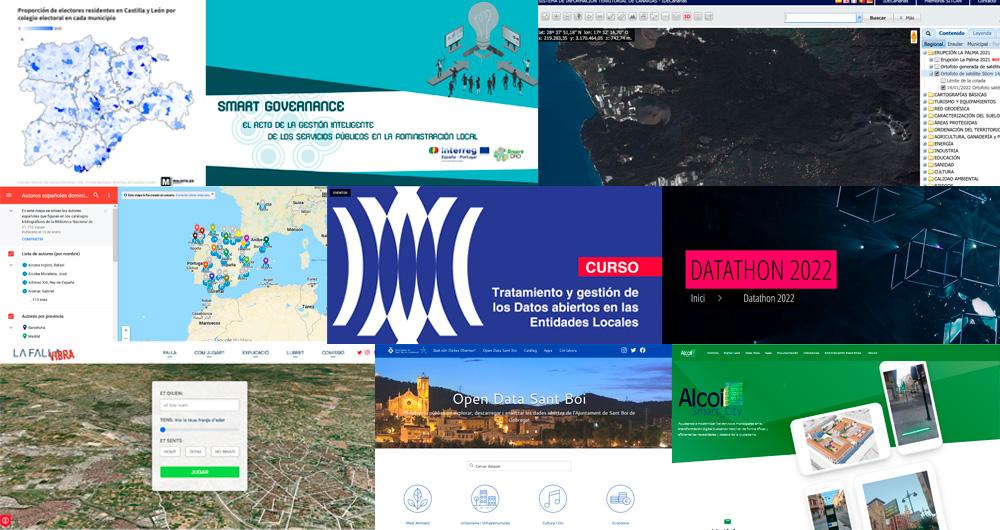Select the Medi Ambient leaf category icon
The width and height of the screenshot is (1000, 530).
pos(418,499)
